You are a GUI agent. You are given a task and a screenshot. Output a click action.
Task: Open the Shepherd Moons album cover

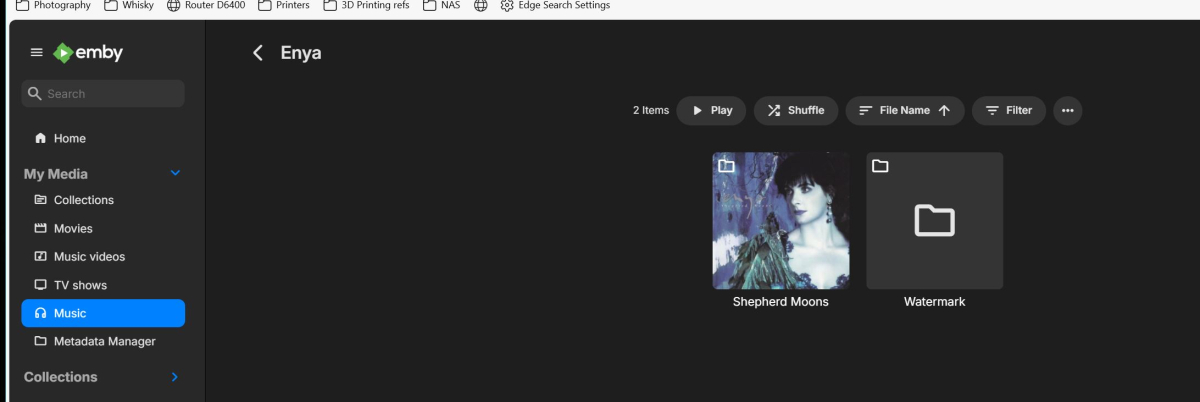coord(781,221)
